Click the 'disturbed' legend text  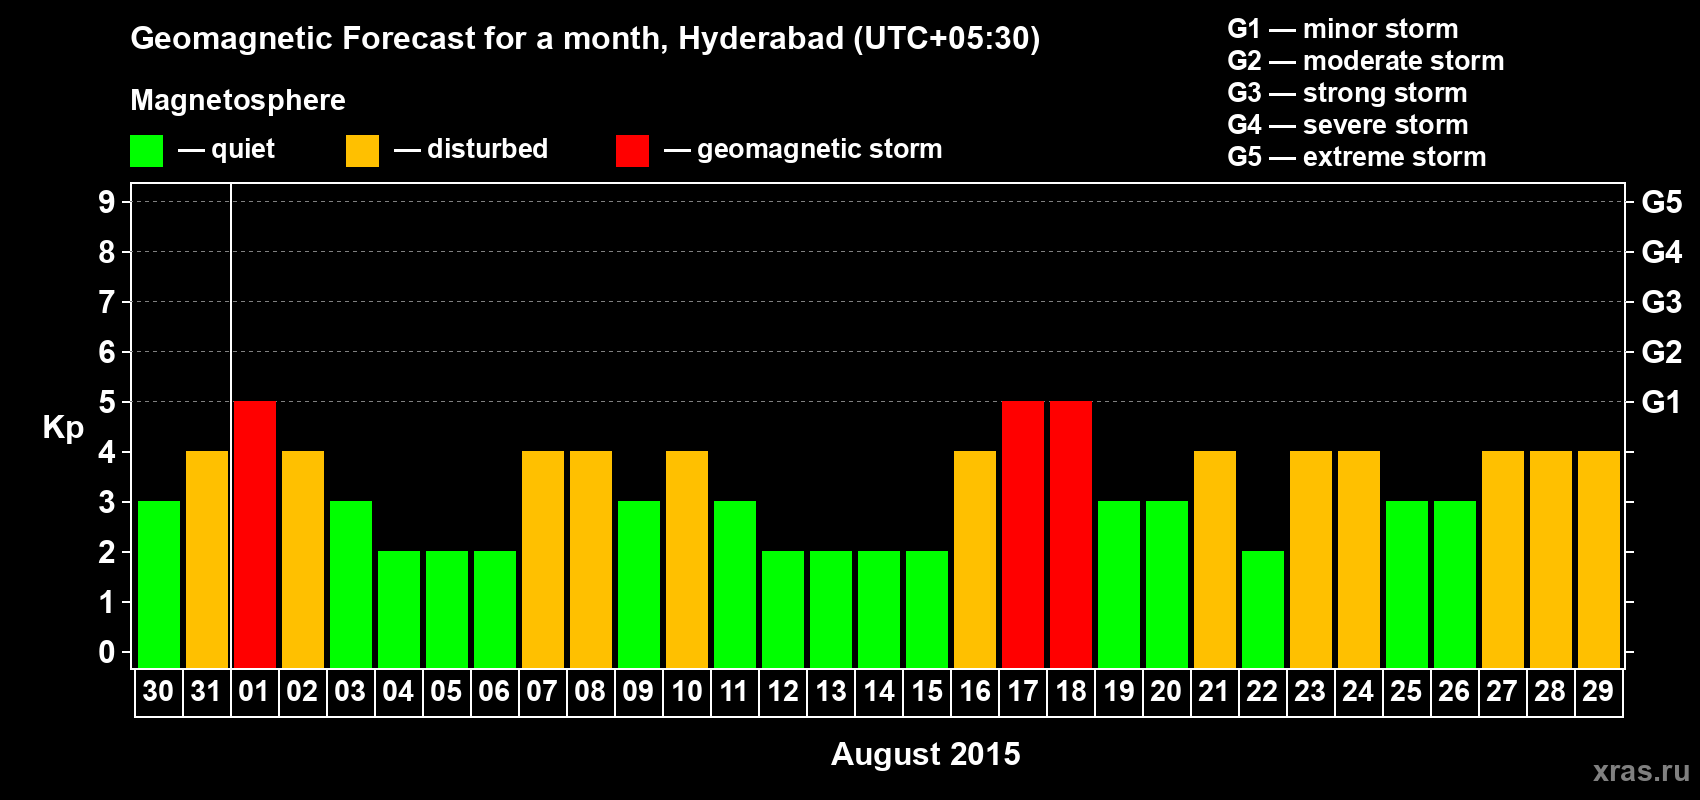tap(488, 149)
